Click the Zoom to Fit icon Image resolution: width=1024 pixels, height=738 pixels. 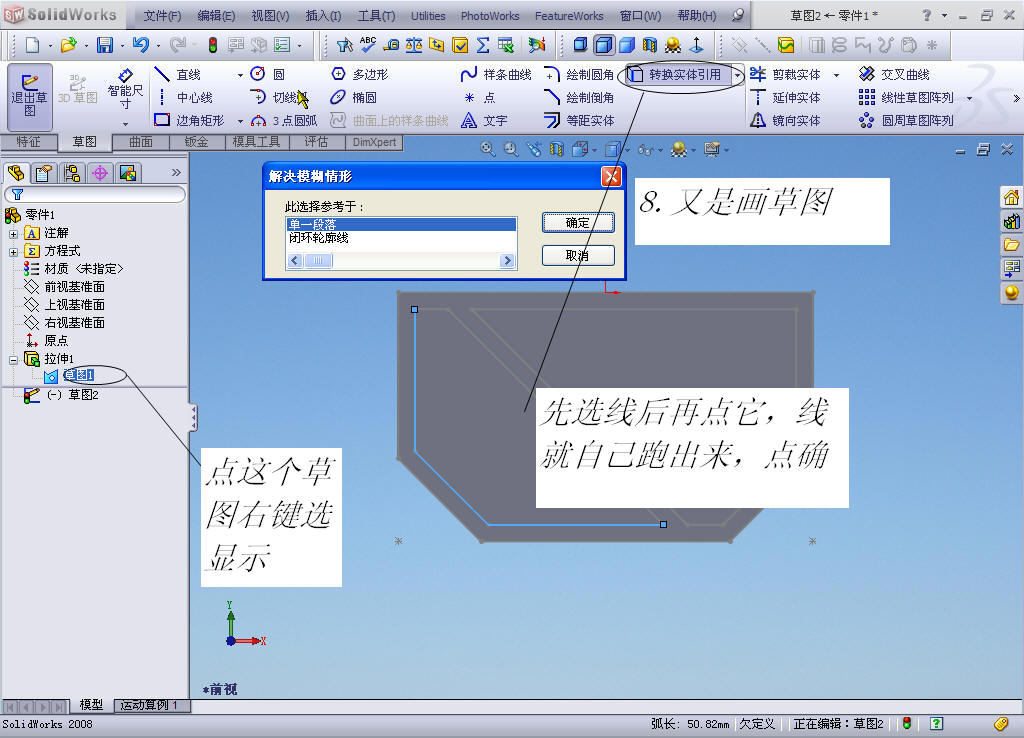pyautogui.click(x=487, y=149)
